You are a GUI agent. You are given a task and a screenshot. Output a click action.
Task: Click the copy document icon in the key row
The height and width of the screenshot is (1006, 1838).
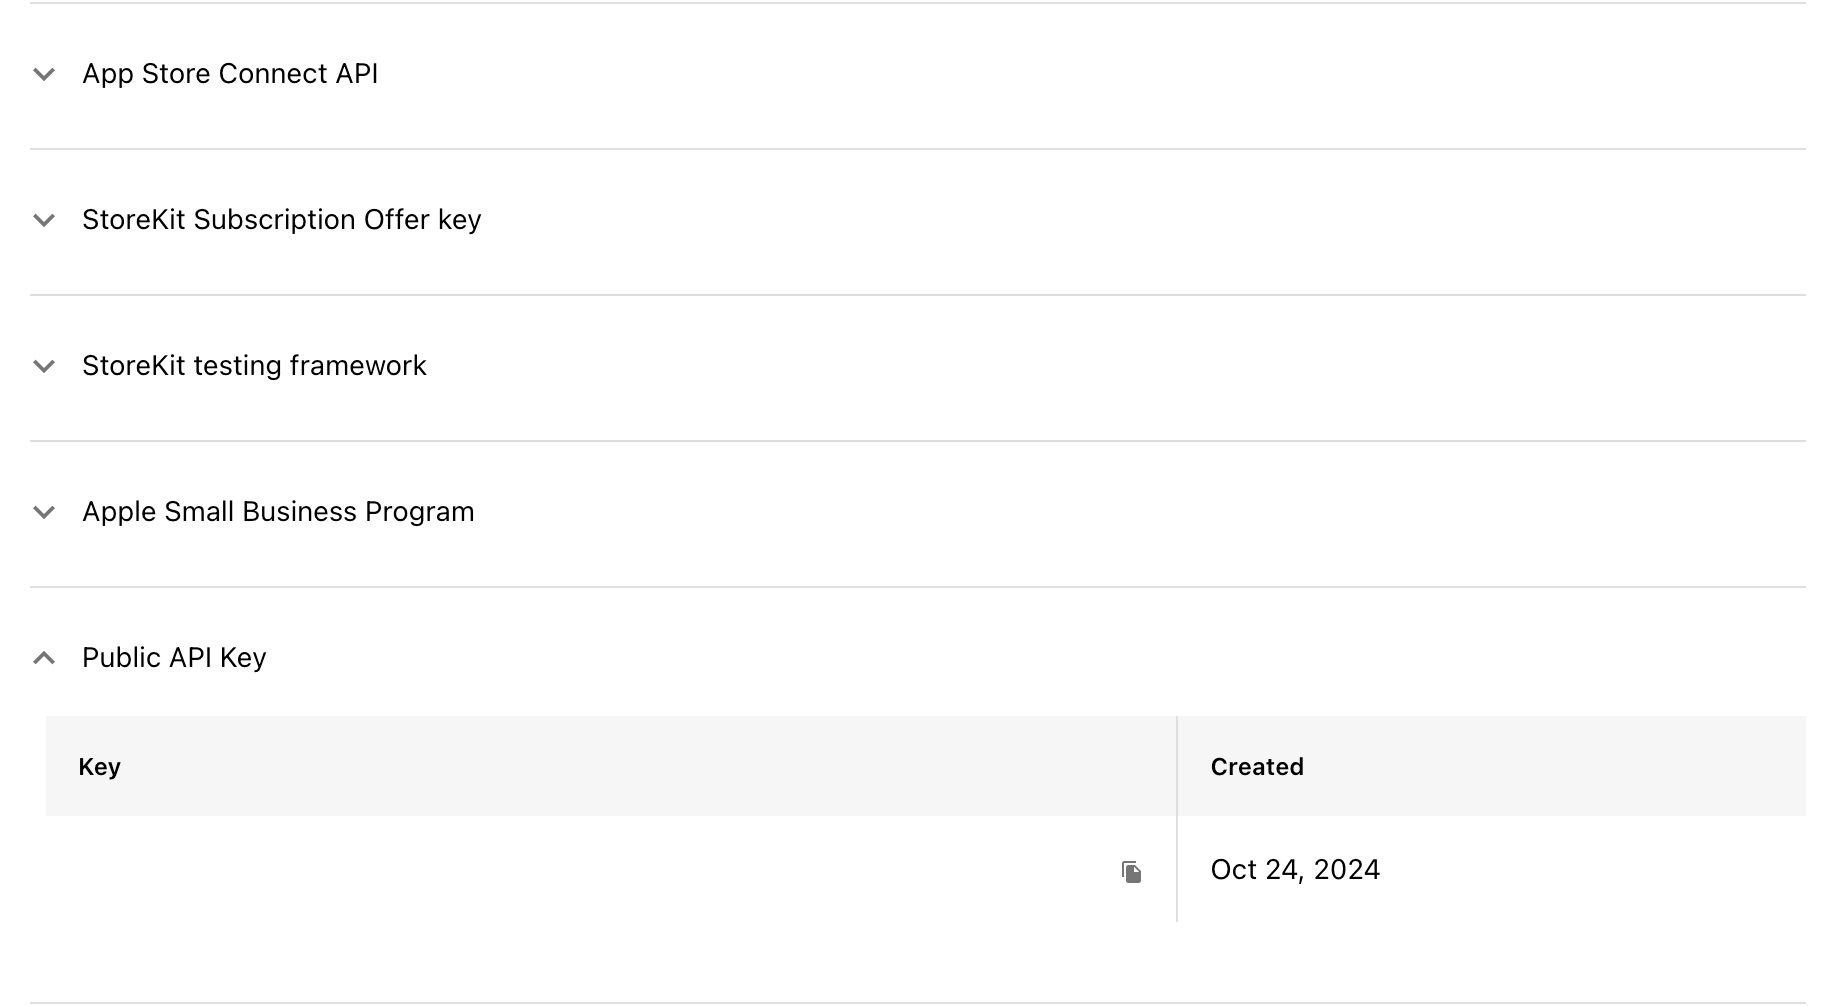click(x=1131, y=871)
